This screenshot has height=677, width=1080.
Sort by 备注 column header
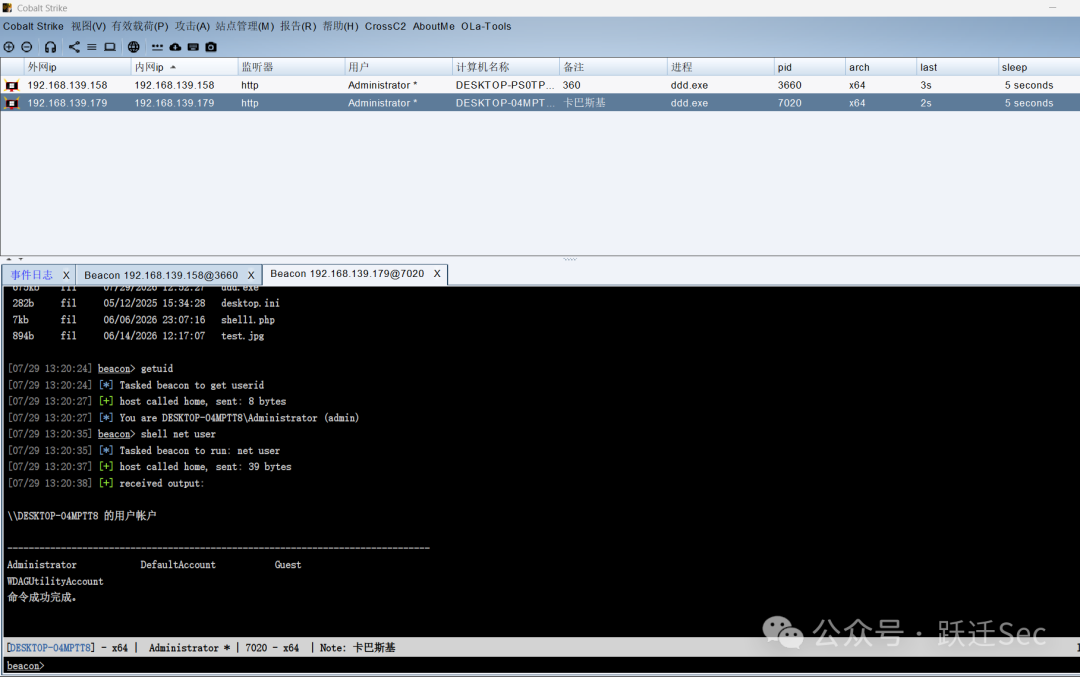tap(613, 67)
